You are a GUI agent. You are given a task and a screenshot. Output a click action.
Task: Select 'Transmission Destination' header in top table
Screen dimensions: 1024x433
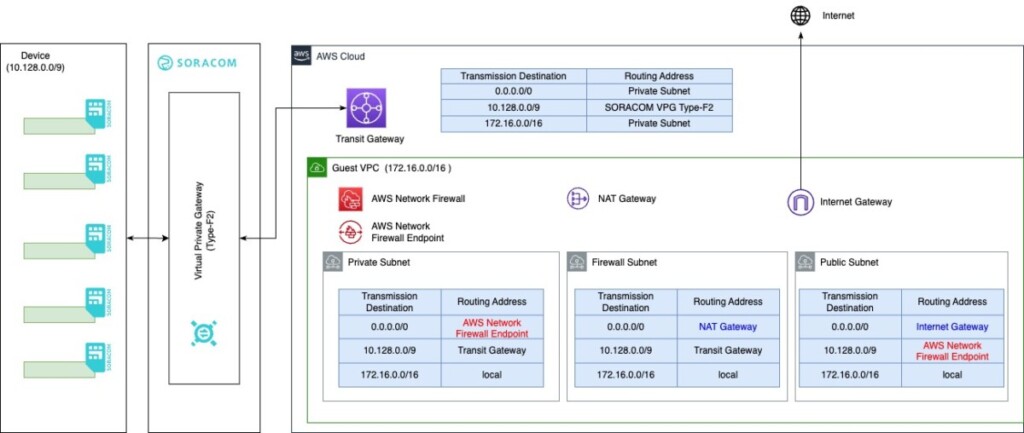513,76
